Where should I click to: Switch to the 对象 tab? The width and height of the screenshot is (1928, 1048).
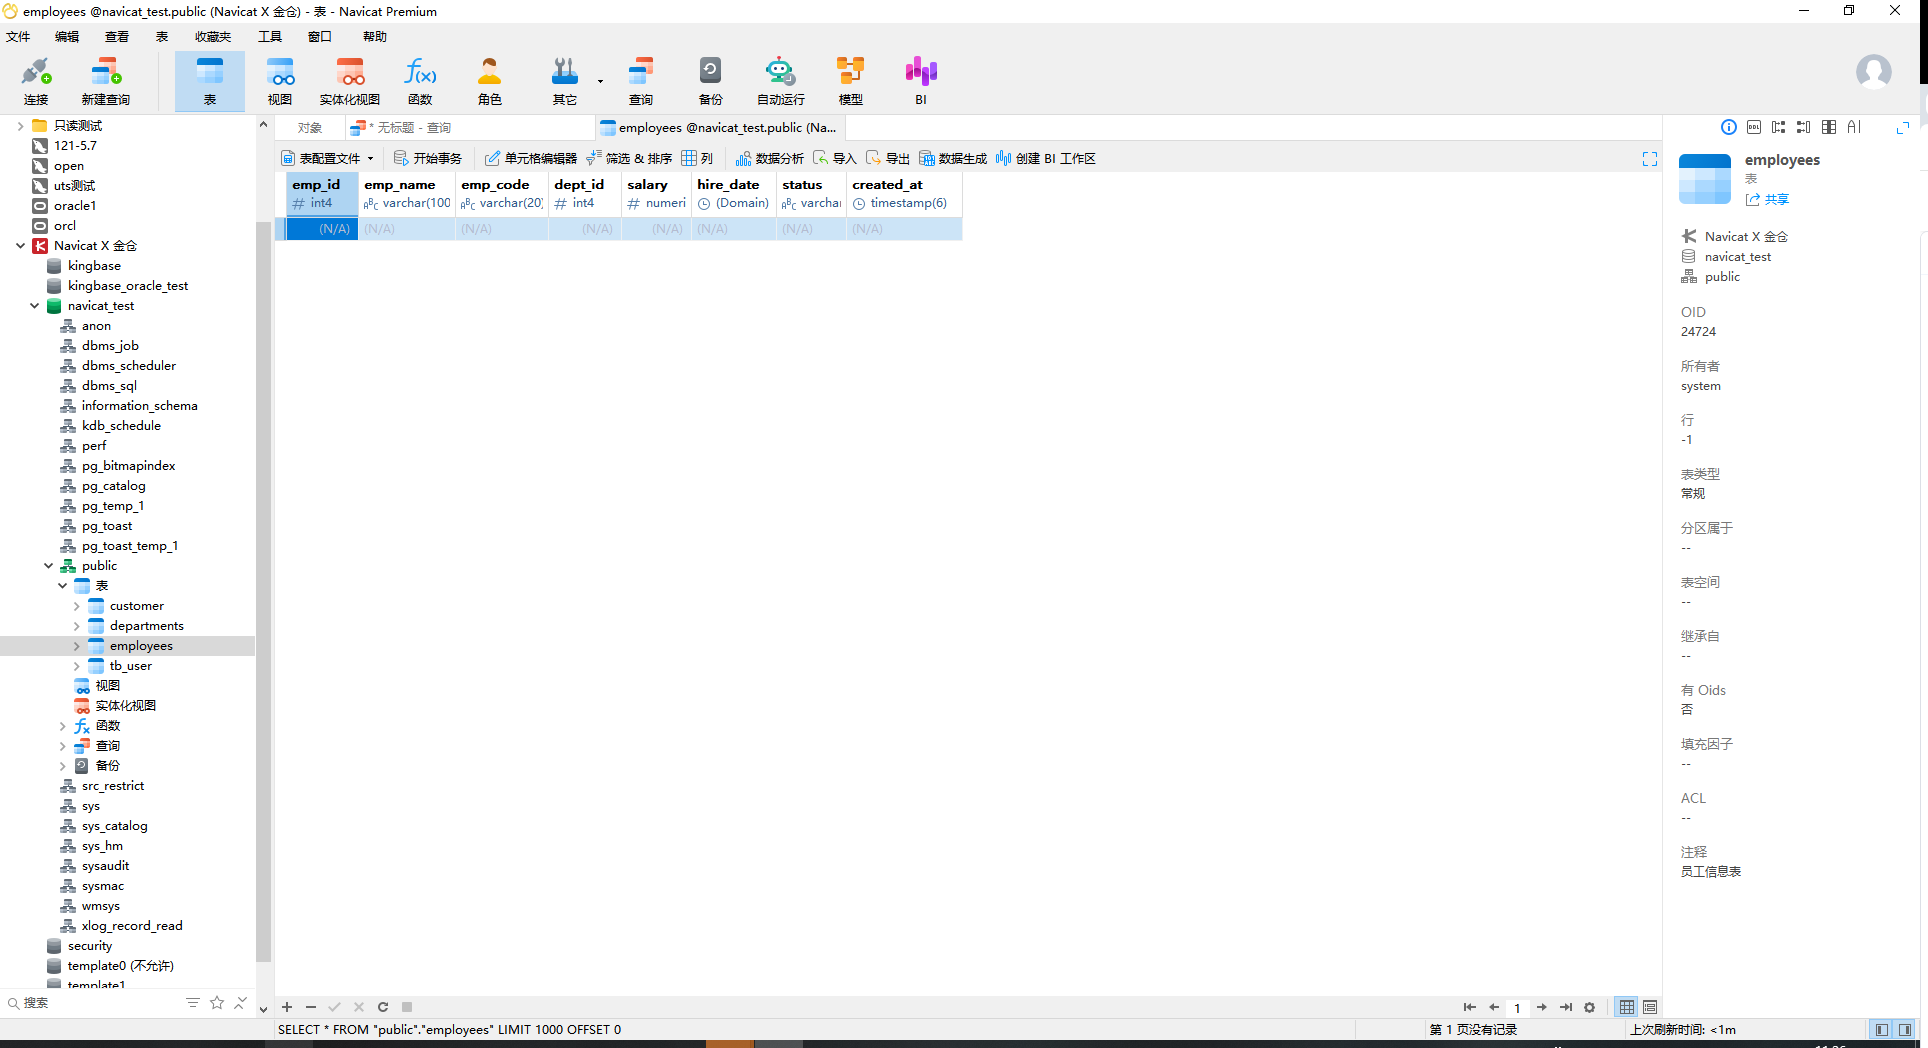click(x=310, y=128)
